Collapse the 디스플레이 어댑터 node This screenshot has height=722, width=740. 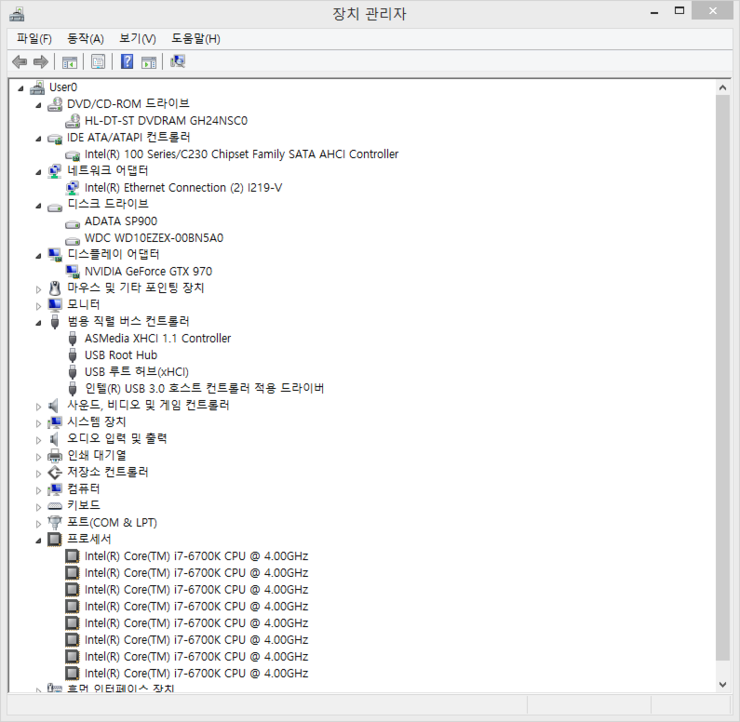[x=38, y=256]
